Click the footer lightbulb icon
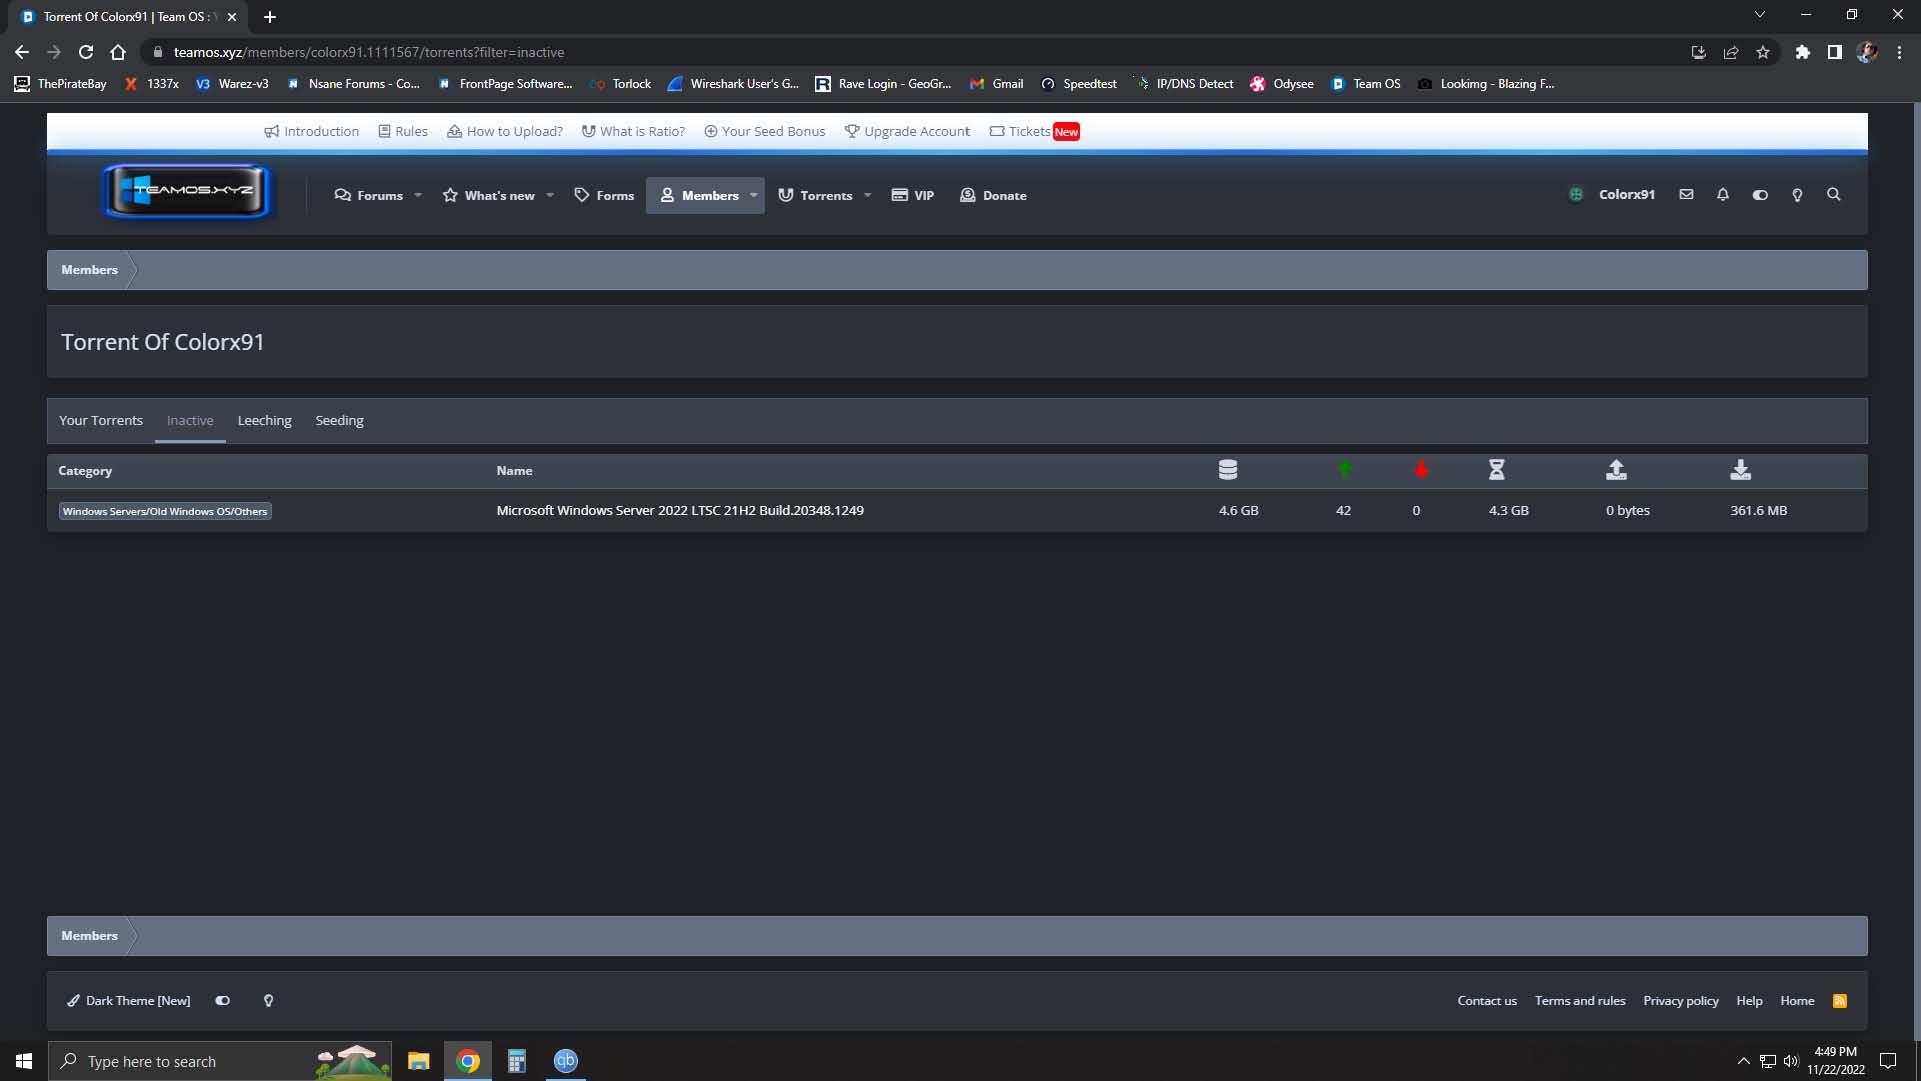Image resolution: width=1921 pixels, height=1081 pixels. click(x=268, y=1001)
